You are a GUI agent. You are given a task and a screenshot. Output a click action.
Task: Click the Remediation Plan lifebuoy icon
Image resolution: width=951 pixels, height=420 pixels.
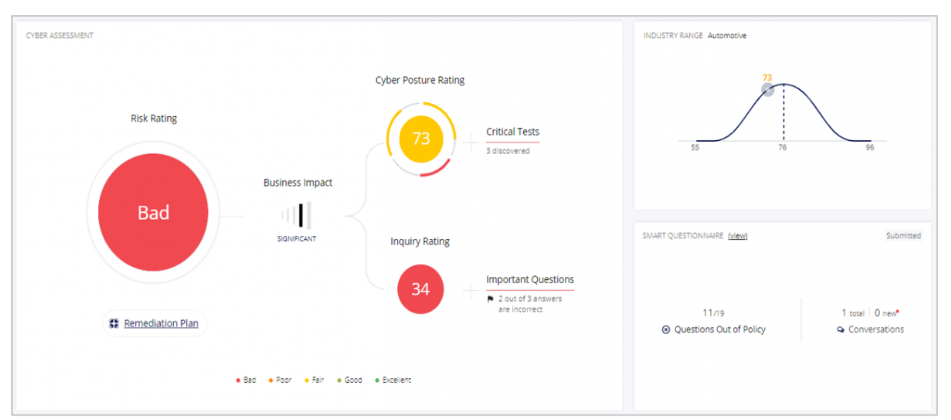pyautogui.click(x=114, y=323)
